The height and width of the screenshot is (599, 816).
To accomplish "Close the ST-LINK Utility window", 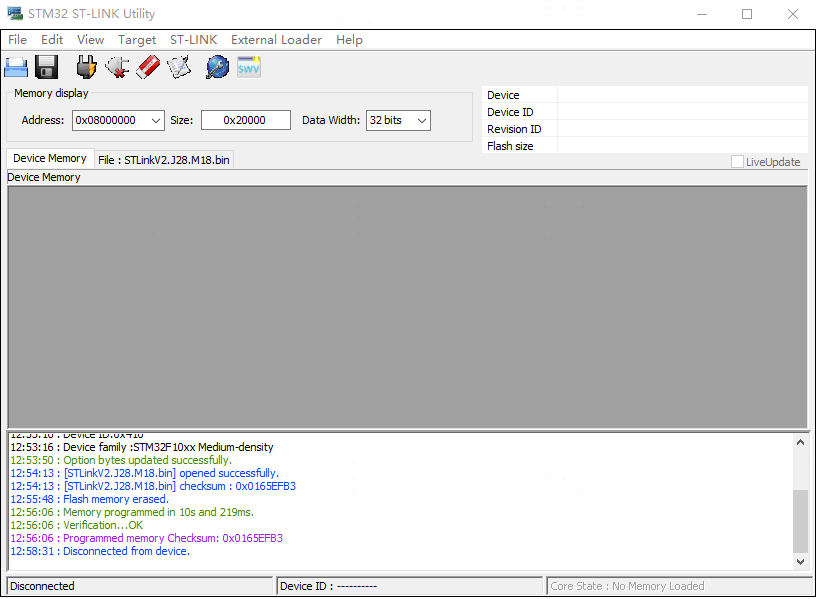I will point(793,14).
